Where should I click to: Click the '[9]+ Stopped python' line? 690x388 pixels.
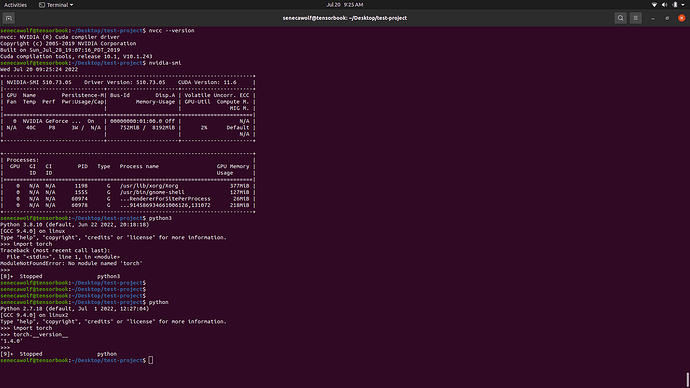(59, 354)
